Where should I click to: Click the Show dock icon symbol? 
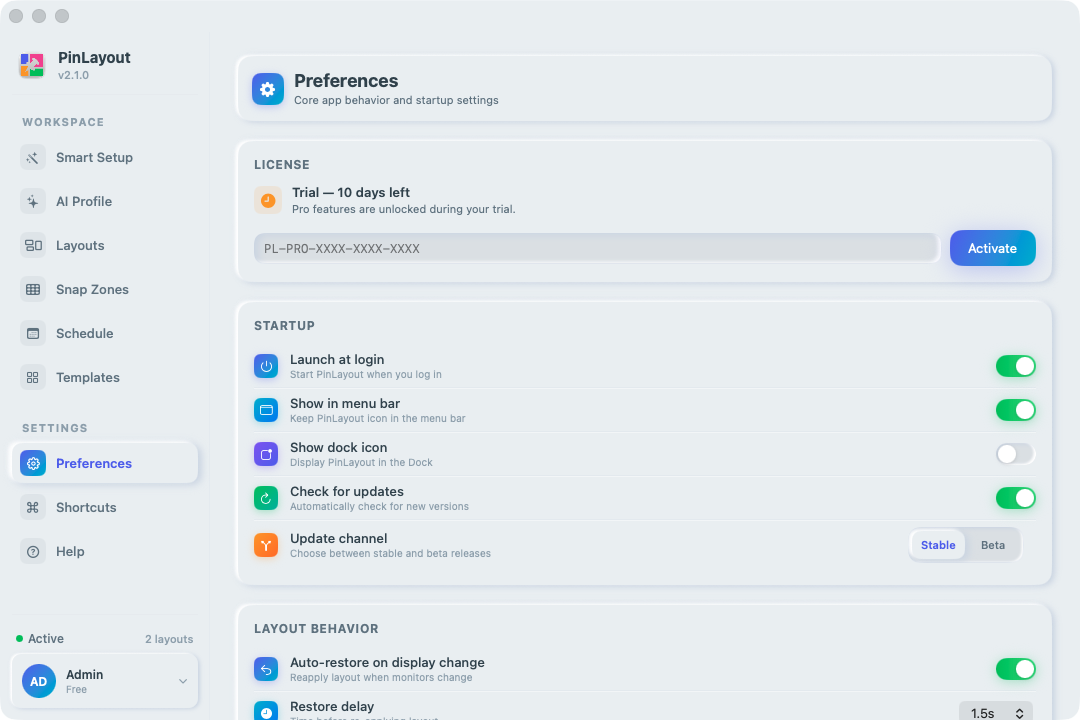(x=266, y=455)
